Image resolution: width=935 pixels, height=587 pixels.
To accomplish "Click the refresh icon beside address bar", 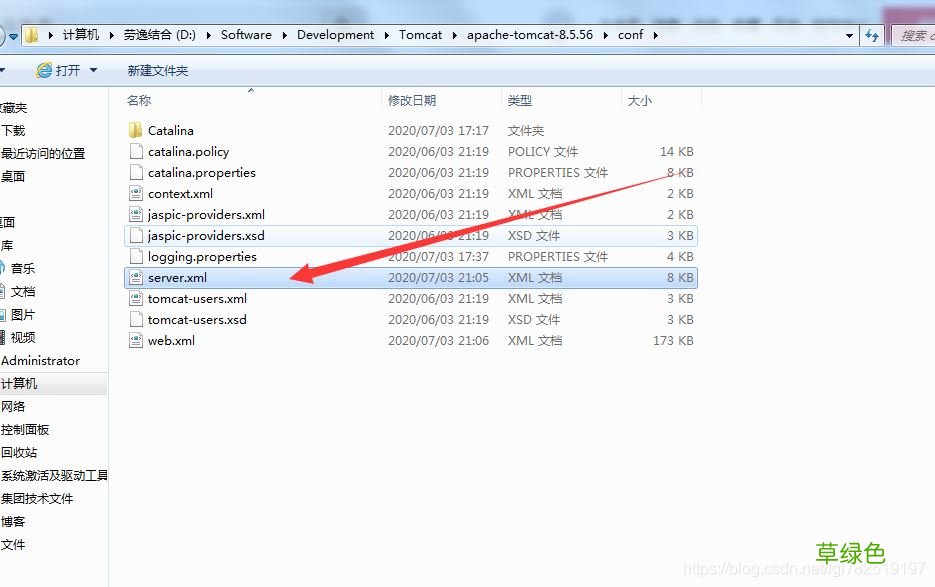I will click(872, 35).
